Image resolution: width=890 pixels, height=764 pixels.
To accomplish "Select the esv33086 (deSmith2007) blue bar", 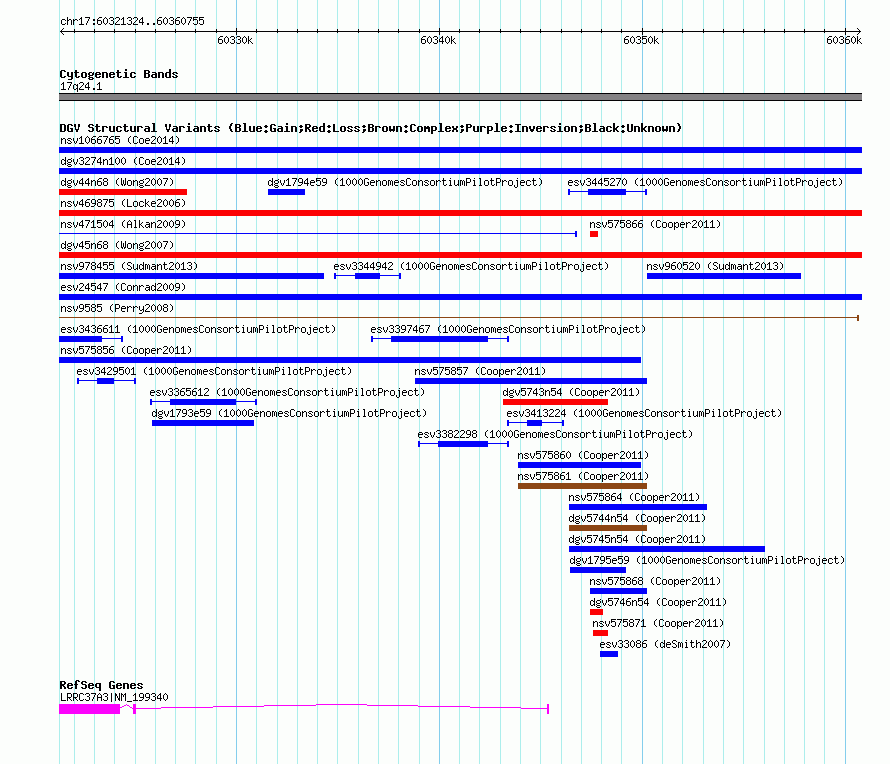I will (x=609, y=654).
